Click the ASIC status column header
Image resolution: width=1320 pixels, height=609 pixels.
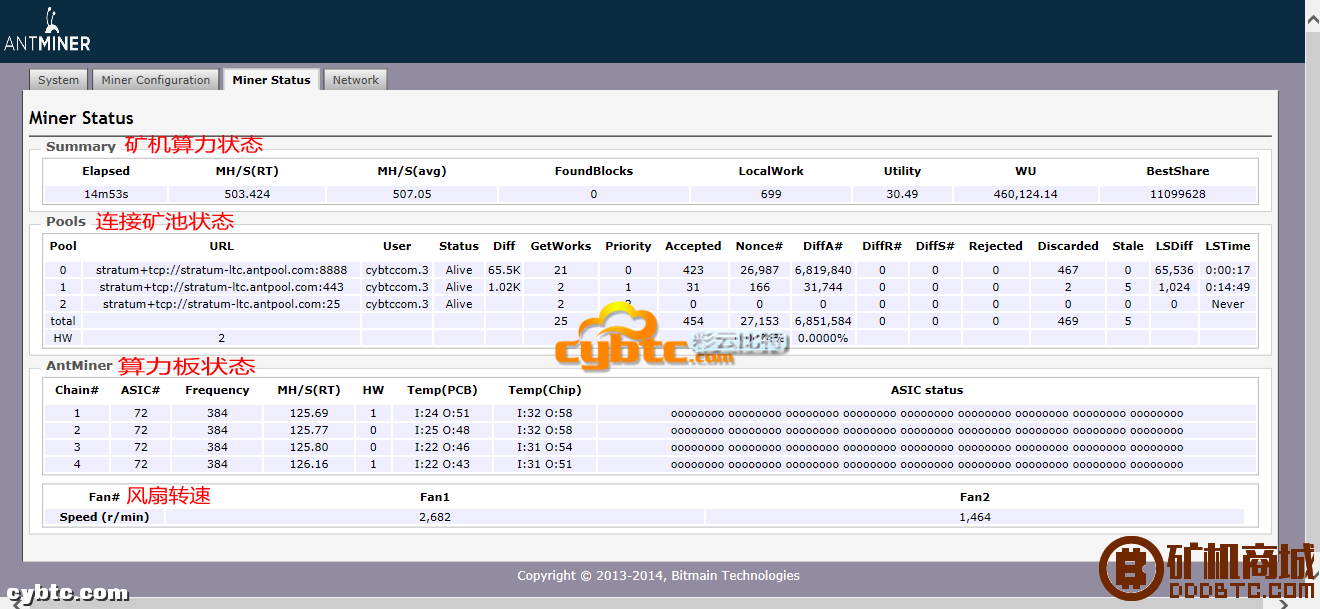pos(927,390)
